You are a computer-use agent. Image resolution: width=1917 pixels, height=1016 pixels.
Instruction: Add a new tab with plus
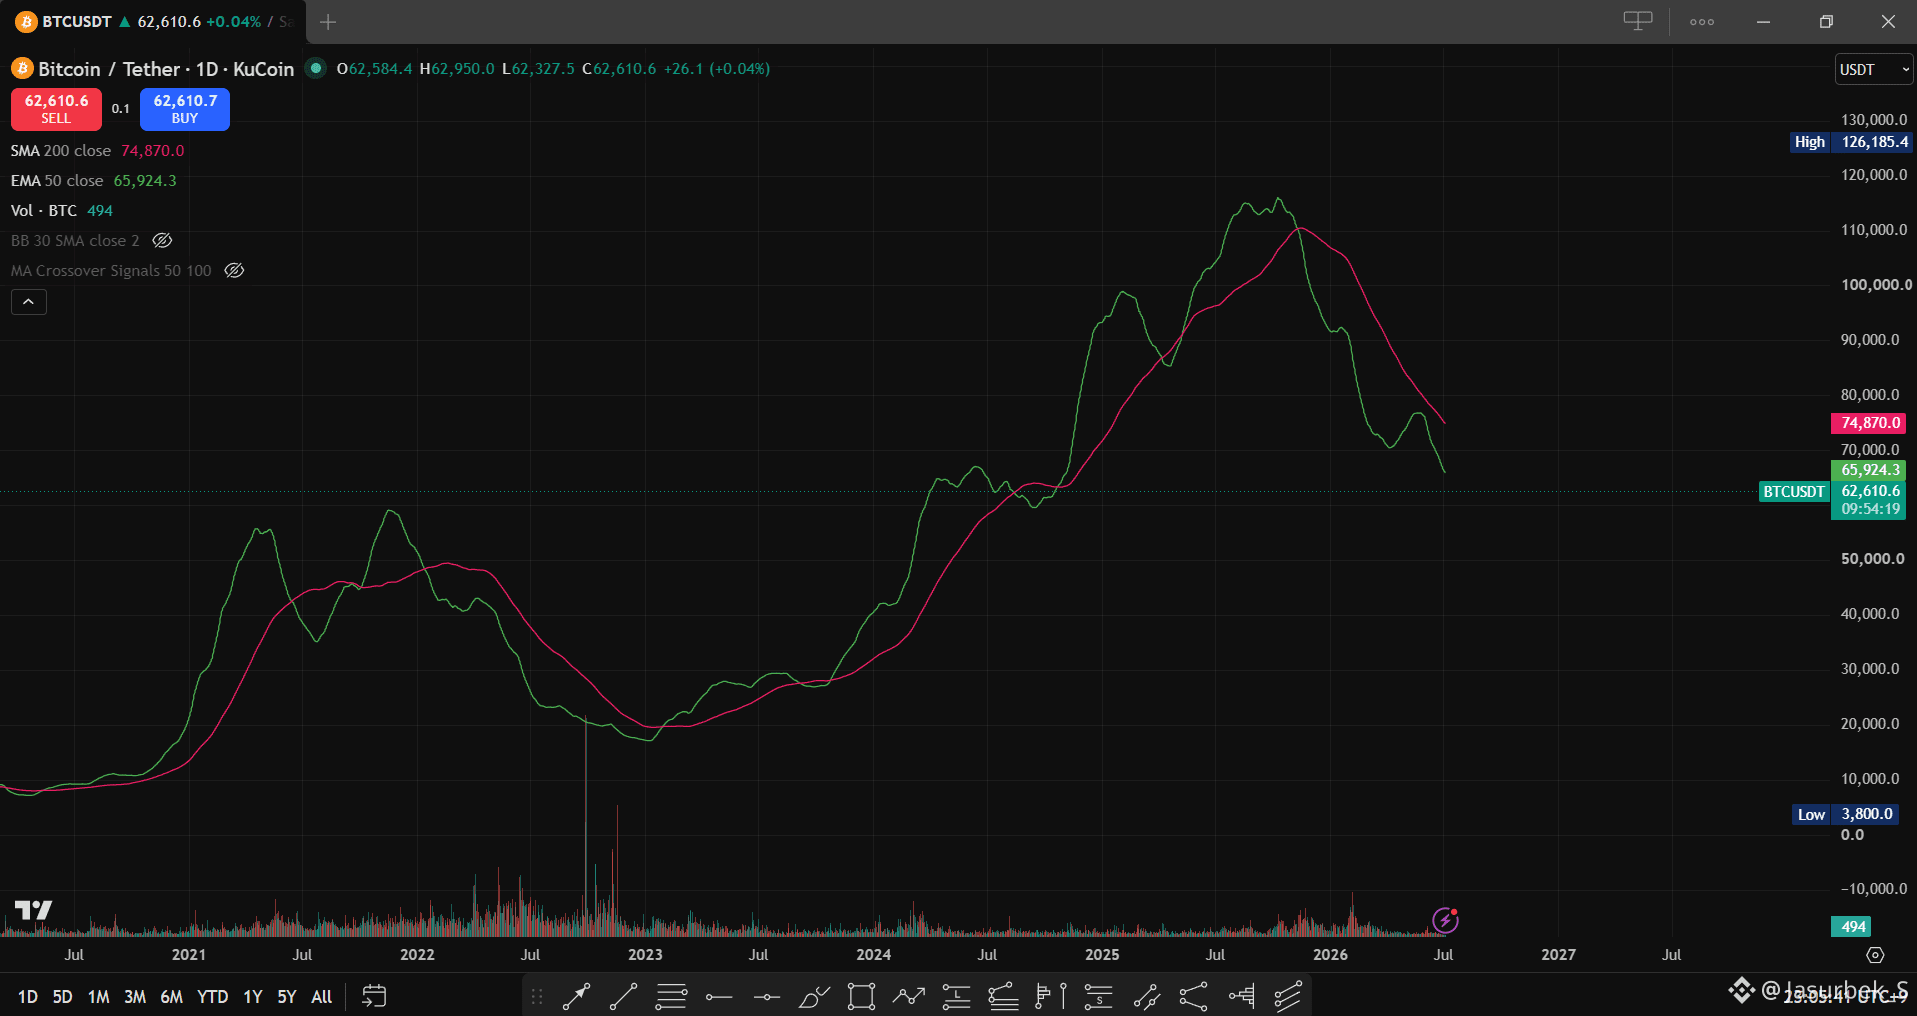(328, 21)
